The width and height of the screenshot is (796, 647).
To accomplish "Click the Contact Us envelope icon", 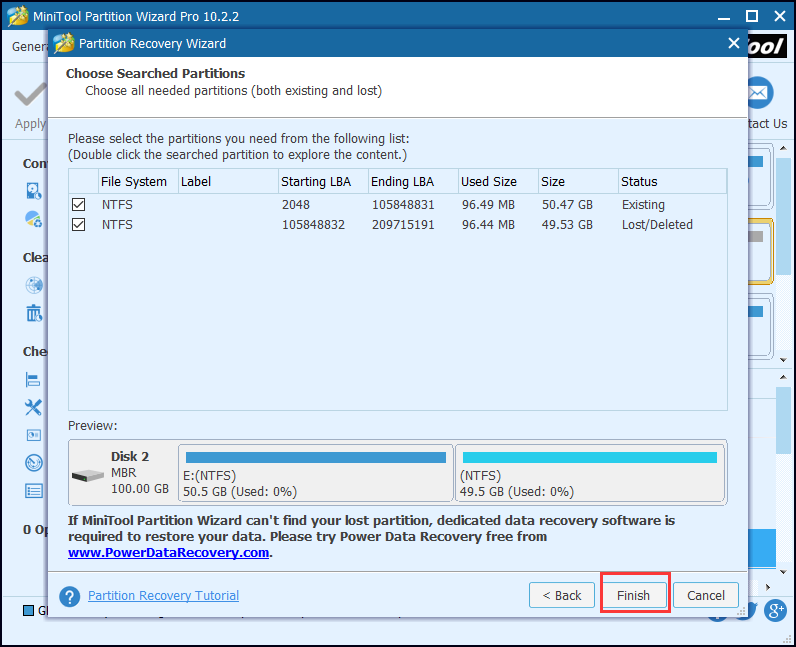I will 759,92.
